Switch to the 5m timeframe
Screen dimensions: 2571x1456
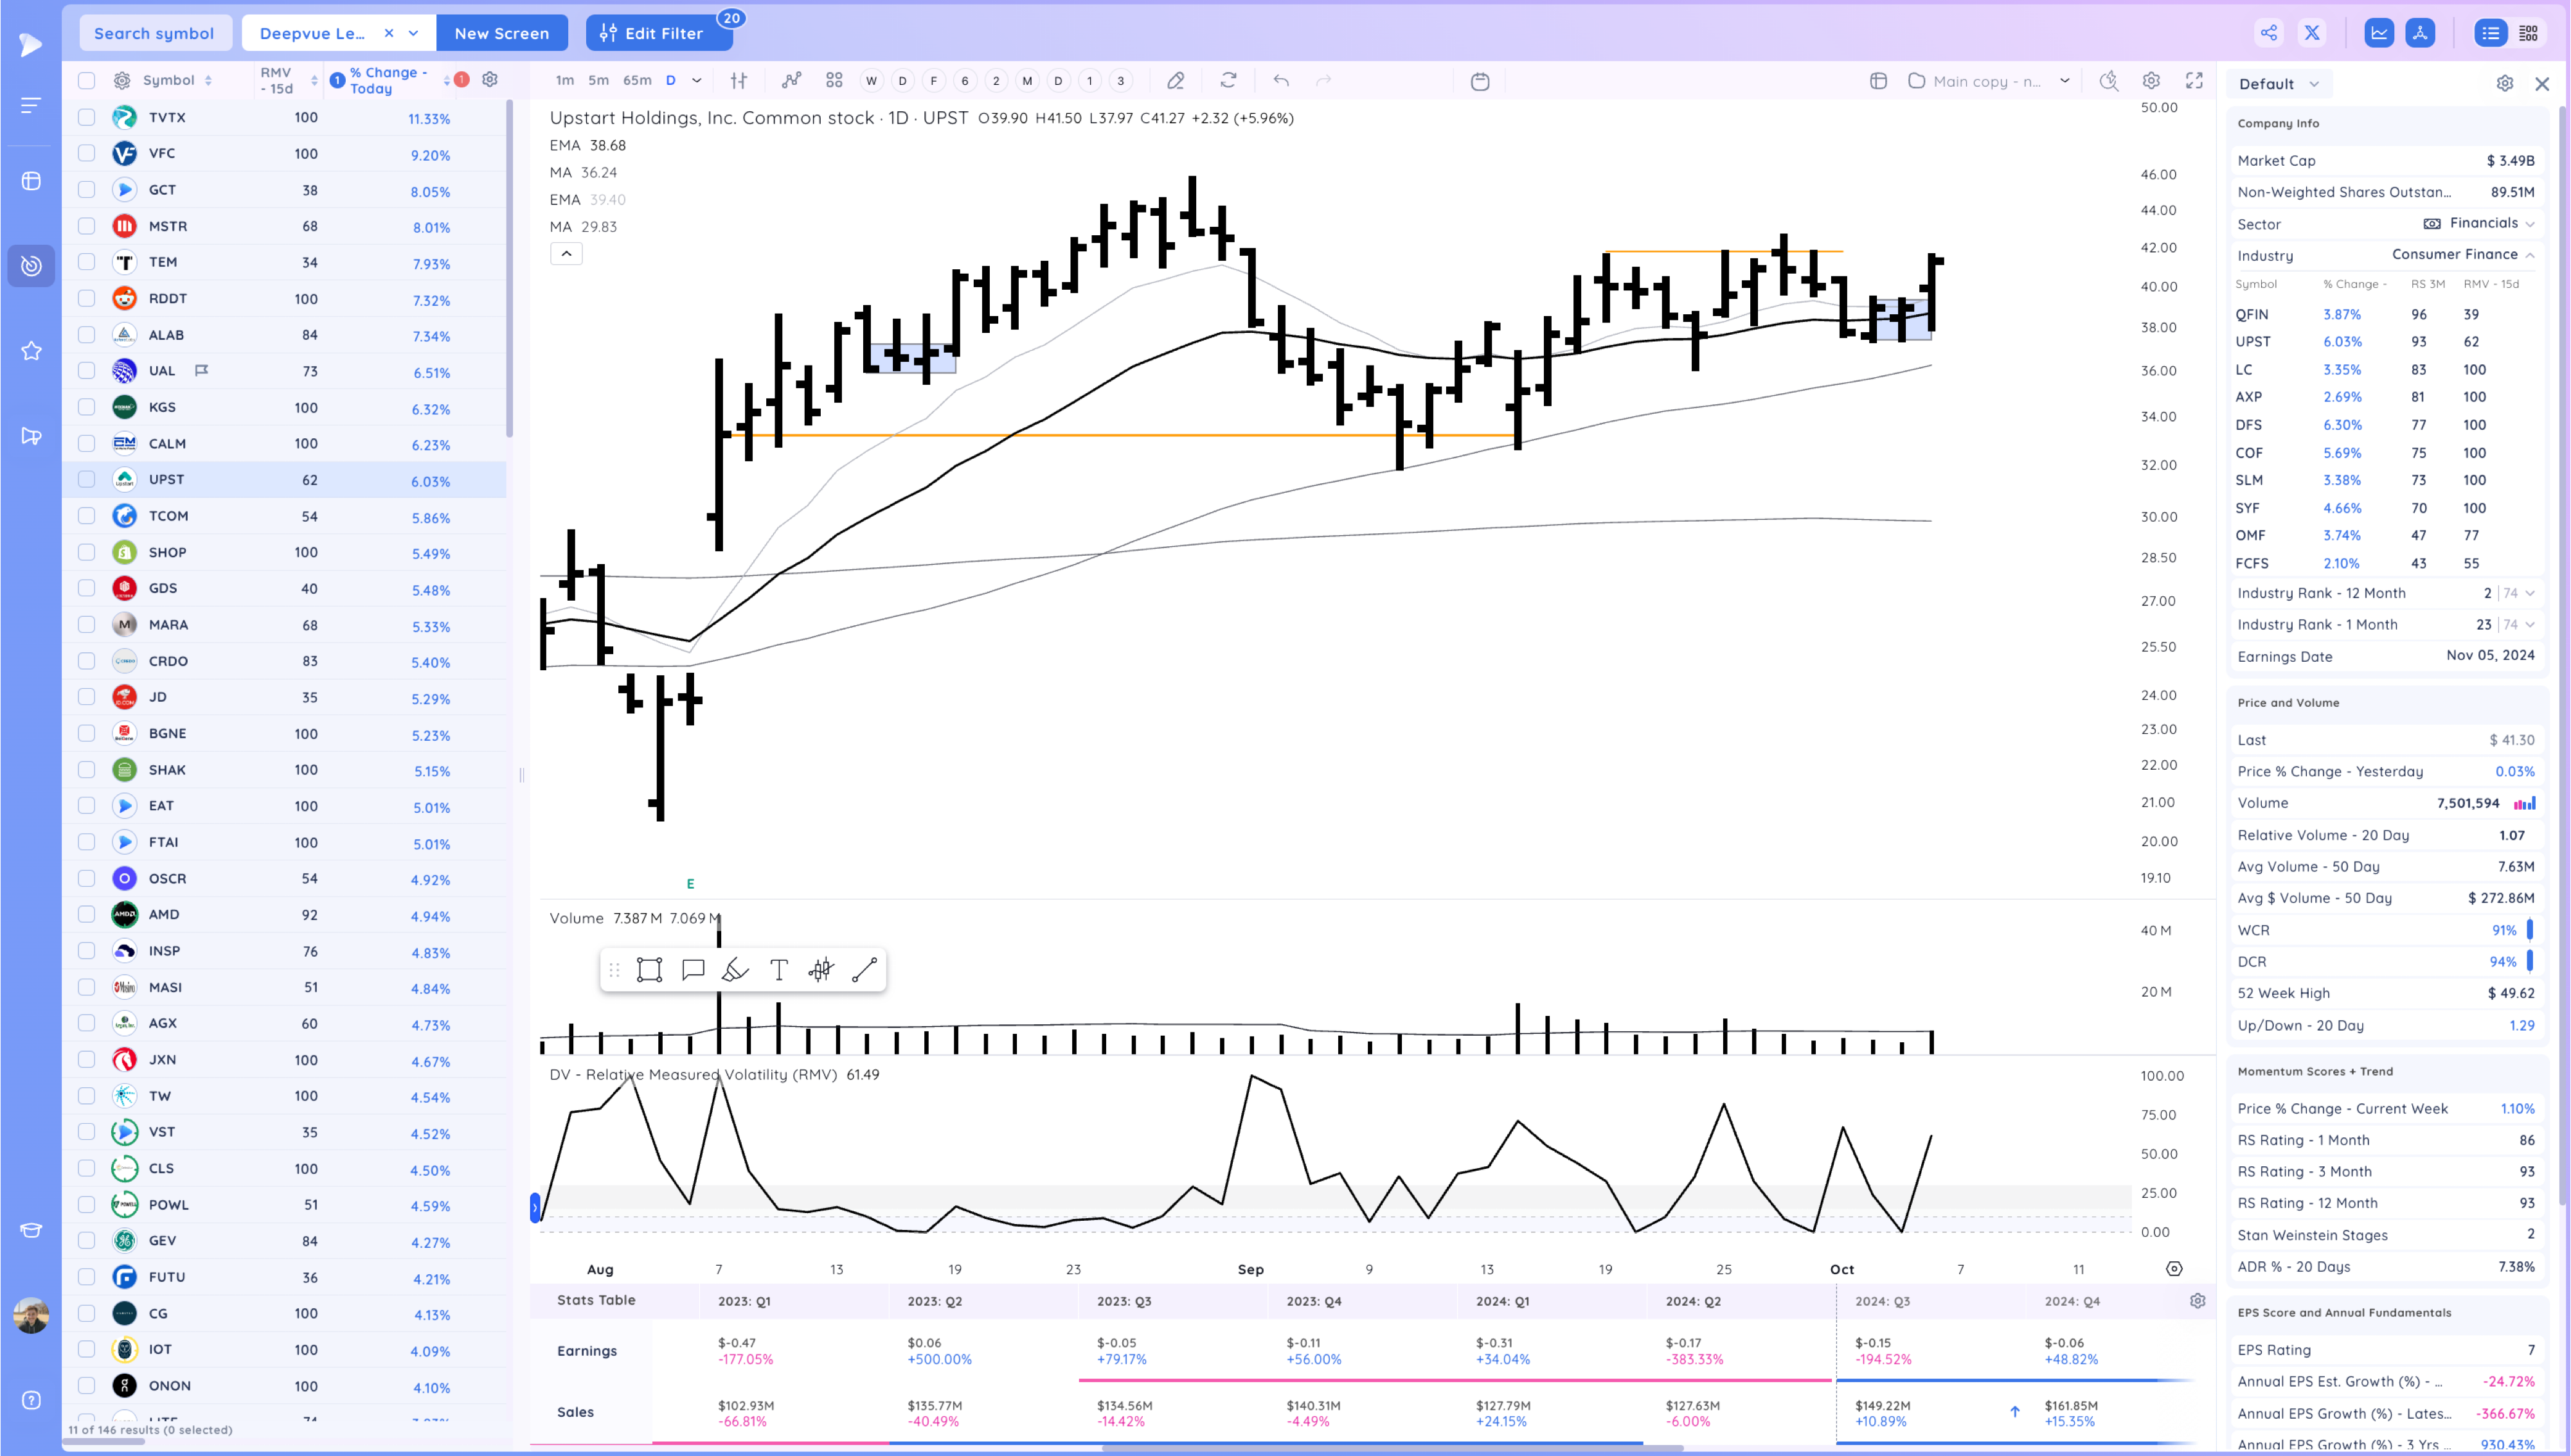click(x=598, y=81)
